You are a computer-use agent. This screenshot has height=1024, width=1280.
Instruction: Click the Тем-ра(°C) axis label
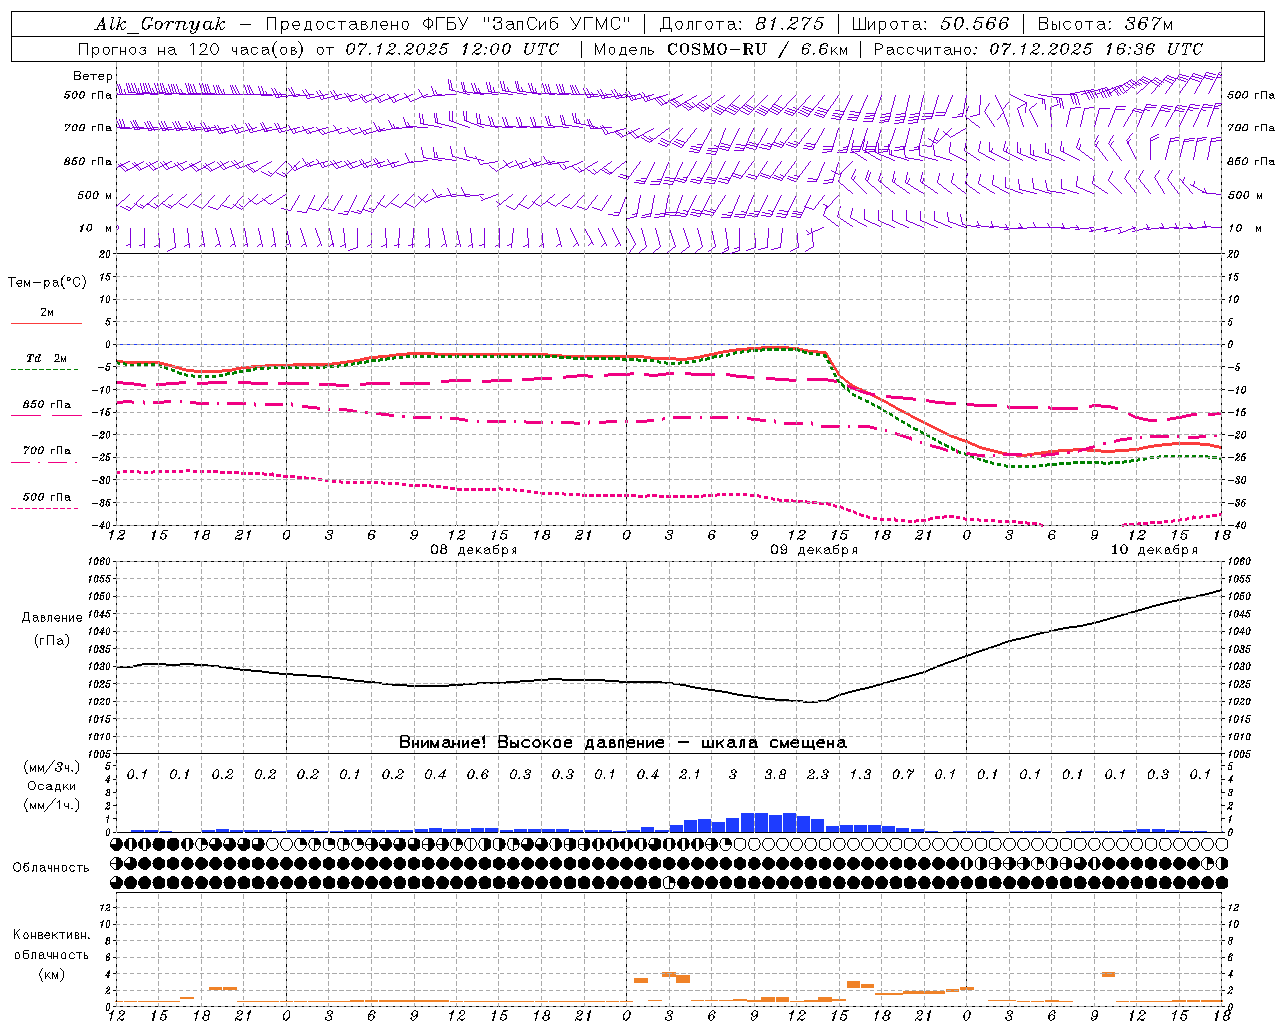pos(47,283)
